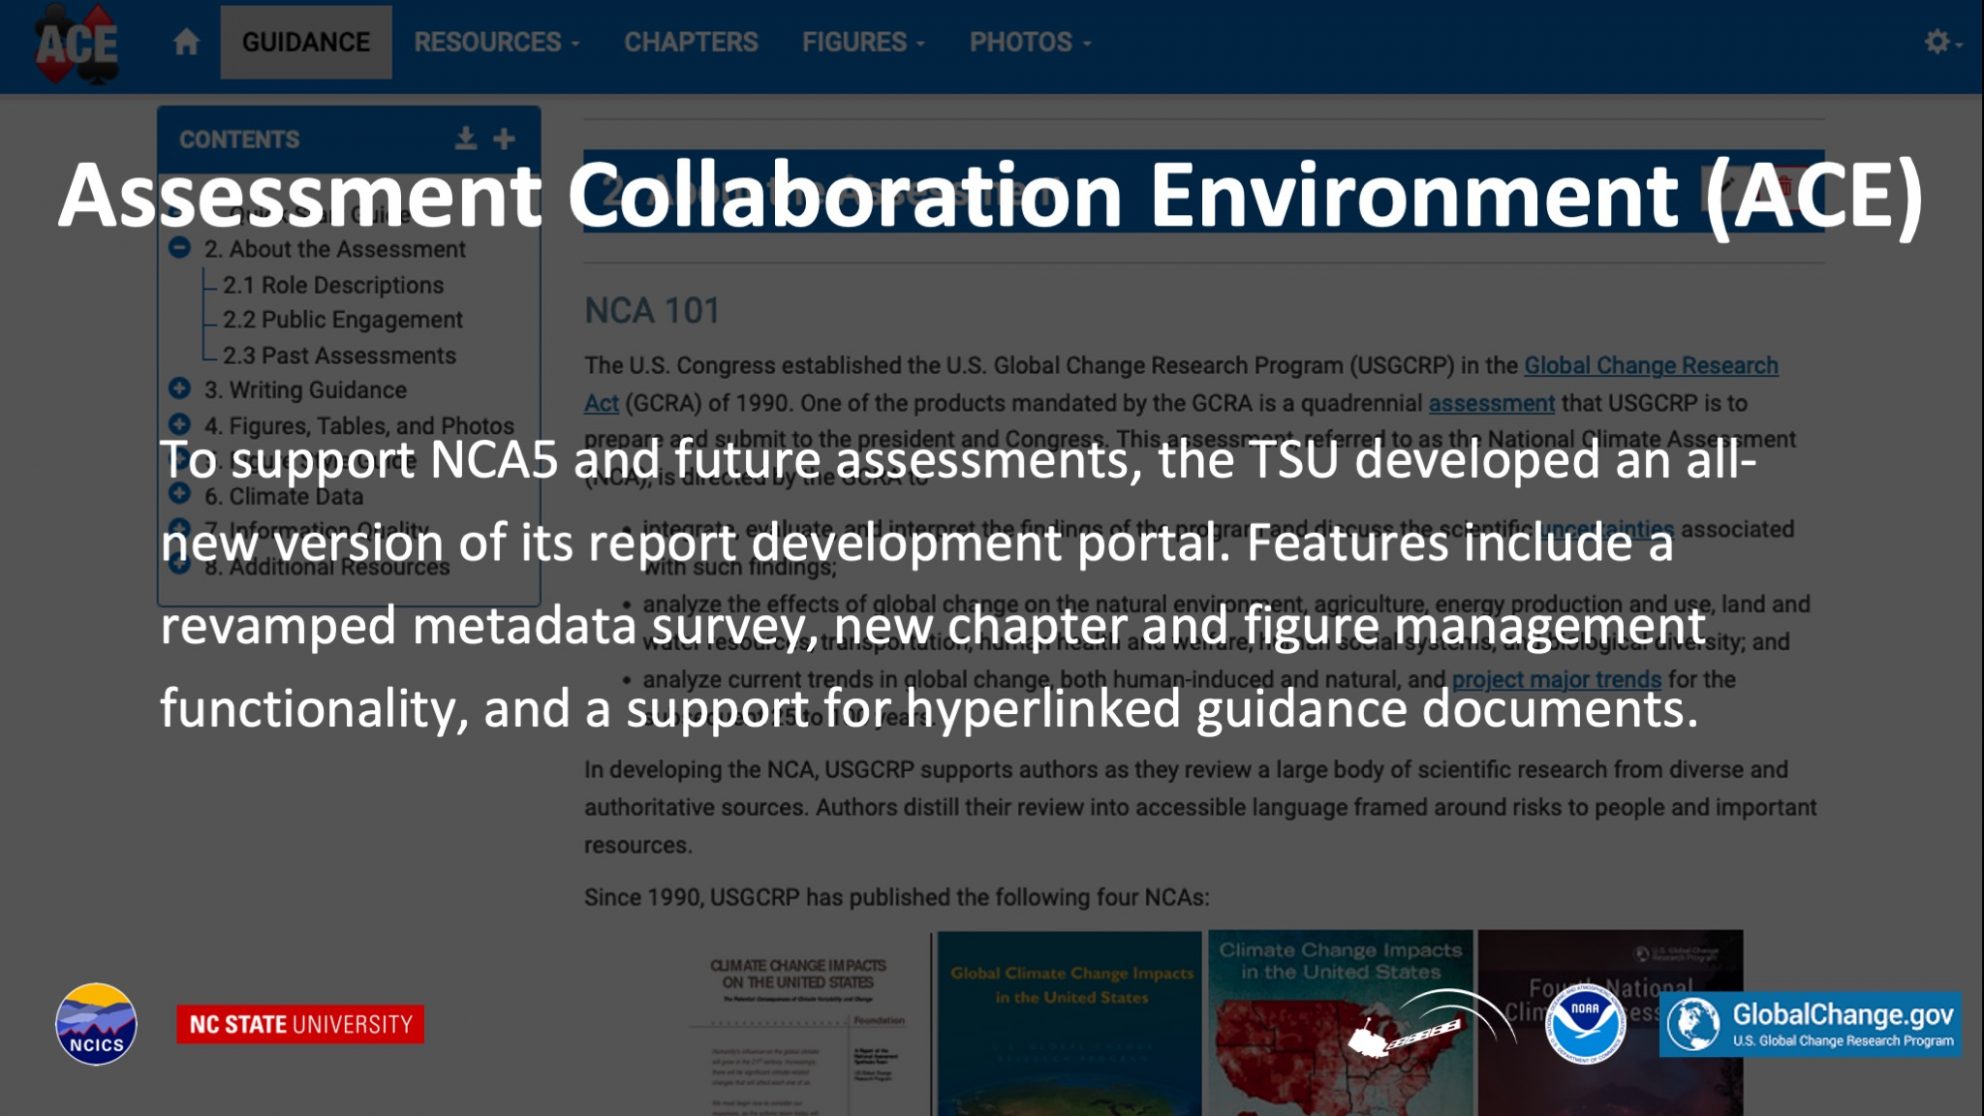The height and width of the screenshot is (1116, 1984).
Task: Click the CONTENTS panel header
Action: point(349,139)
